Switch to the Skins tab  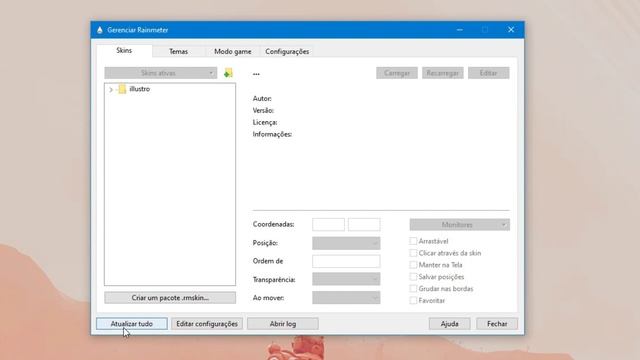click(124, 51)
